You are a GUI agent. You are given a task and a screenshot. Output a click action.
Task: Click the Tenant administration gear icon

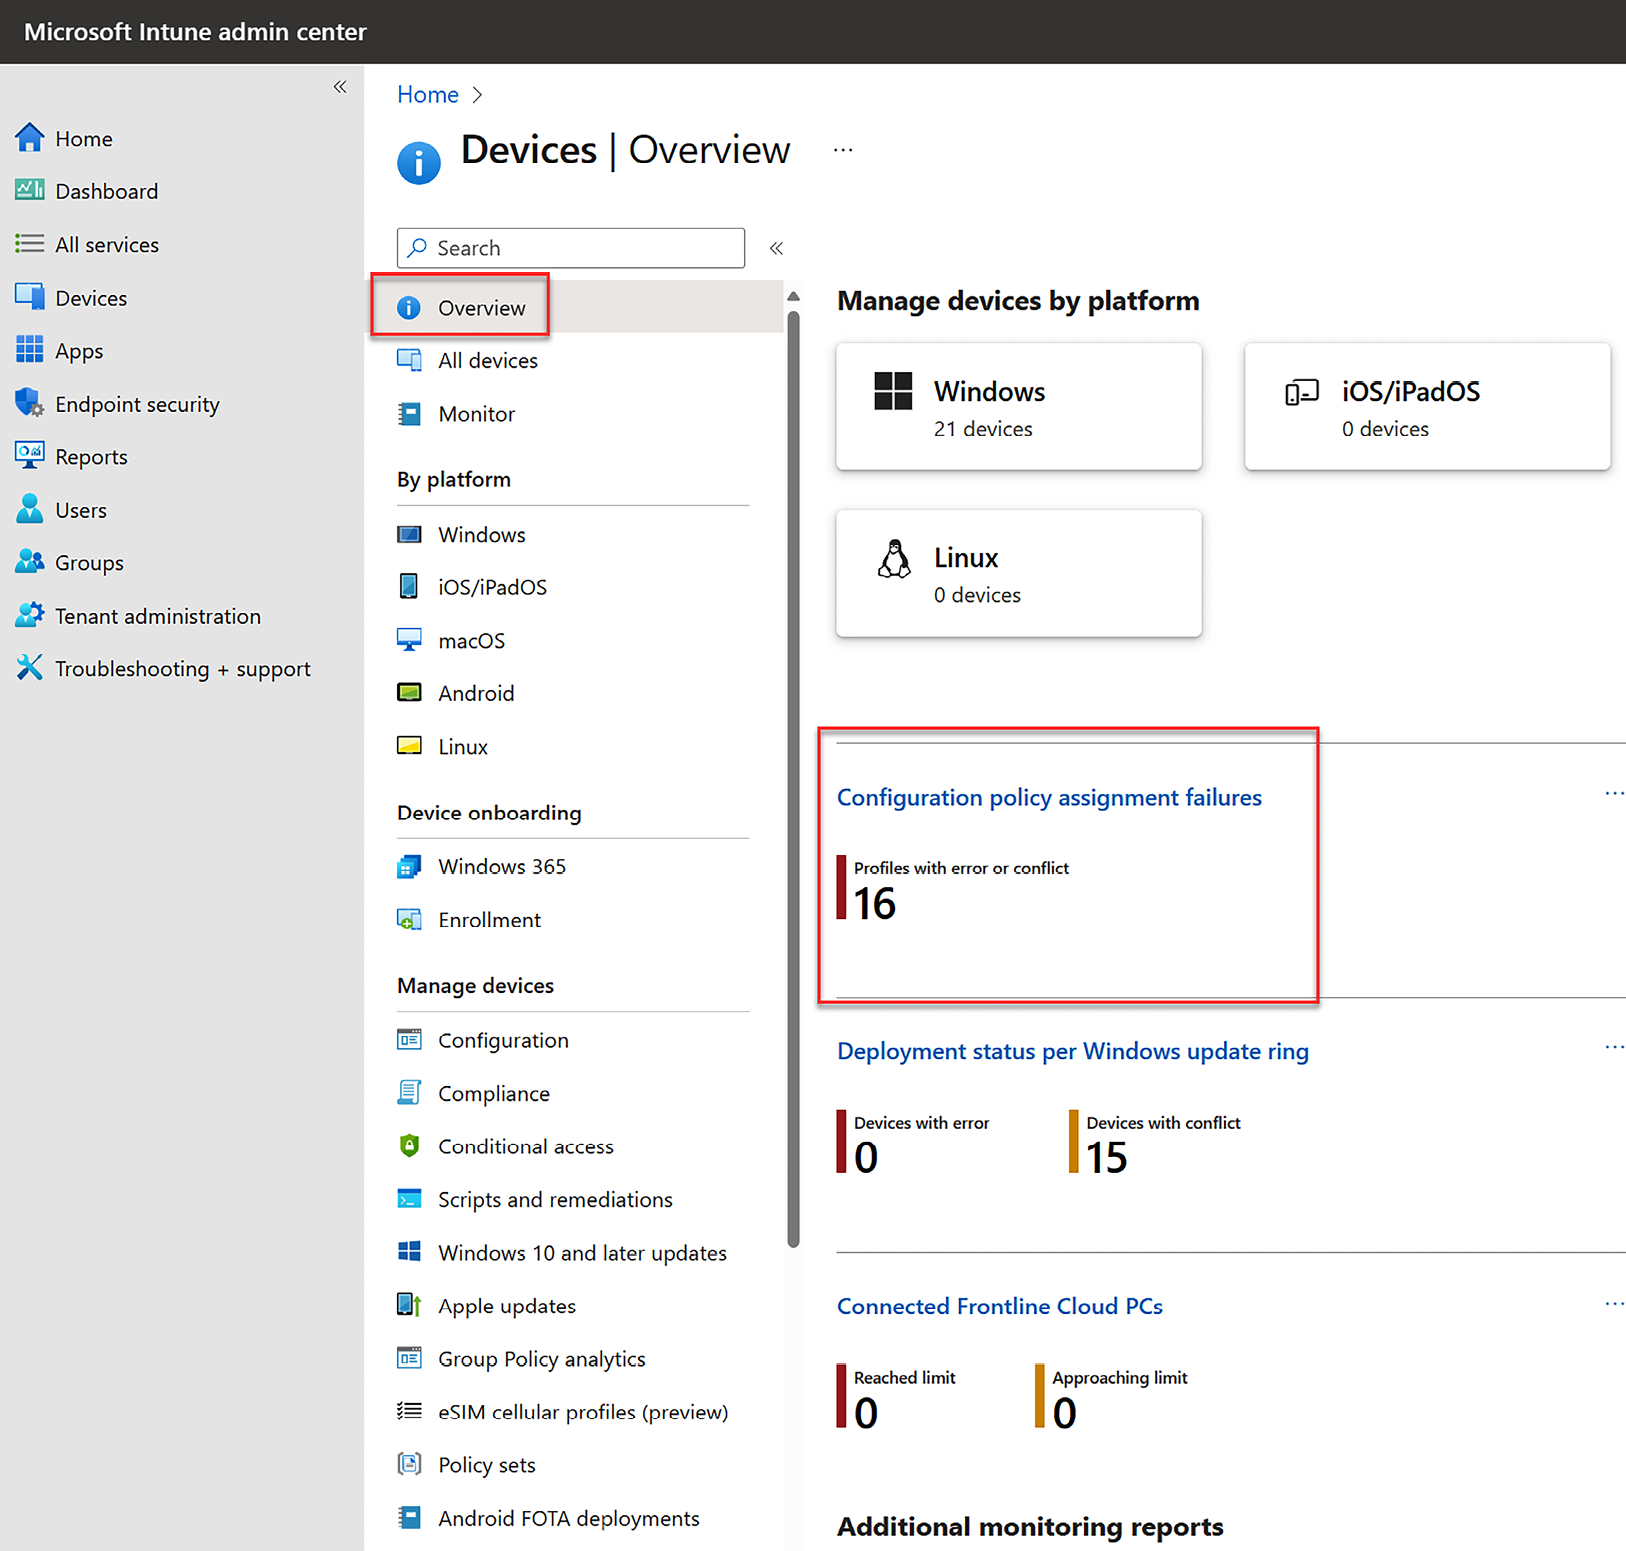coord(30,615)
